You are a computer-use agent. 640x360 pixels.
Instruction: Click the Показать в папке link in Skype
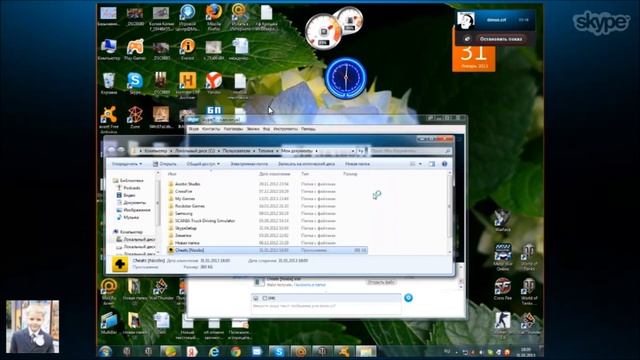point(310,284)
